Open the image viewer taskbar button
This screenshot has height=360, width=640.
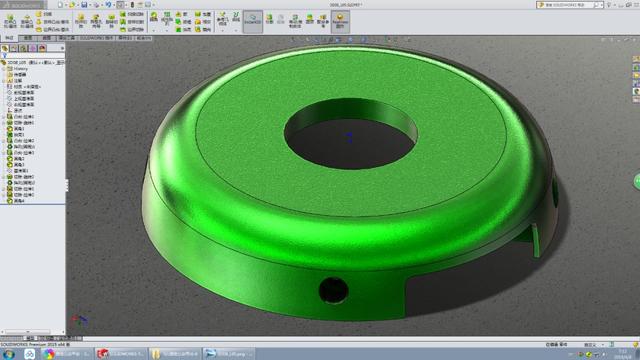pyautogui.click(x=229, y=353)
